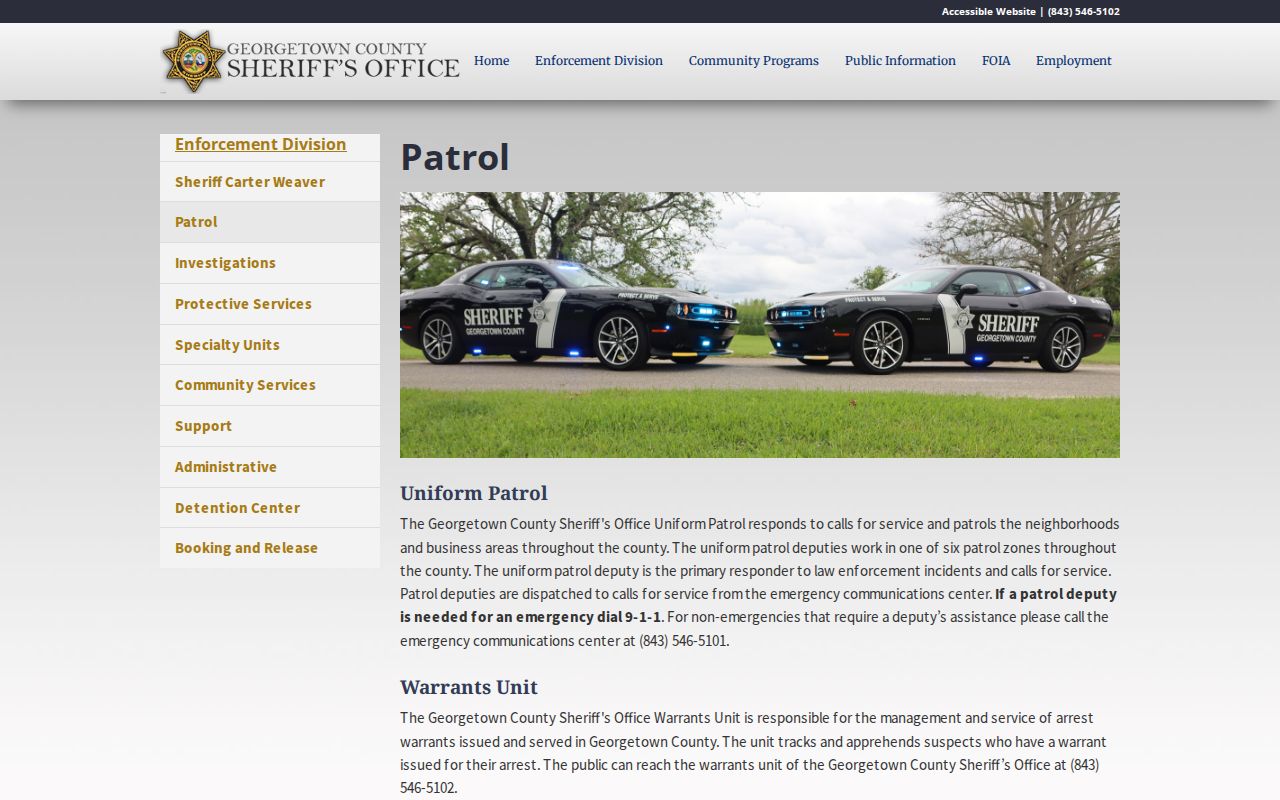Screen dimensions: 1280x800
Task: Click the Patrol page title
Action: coord(455,158)
